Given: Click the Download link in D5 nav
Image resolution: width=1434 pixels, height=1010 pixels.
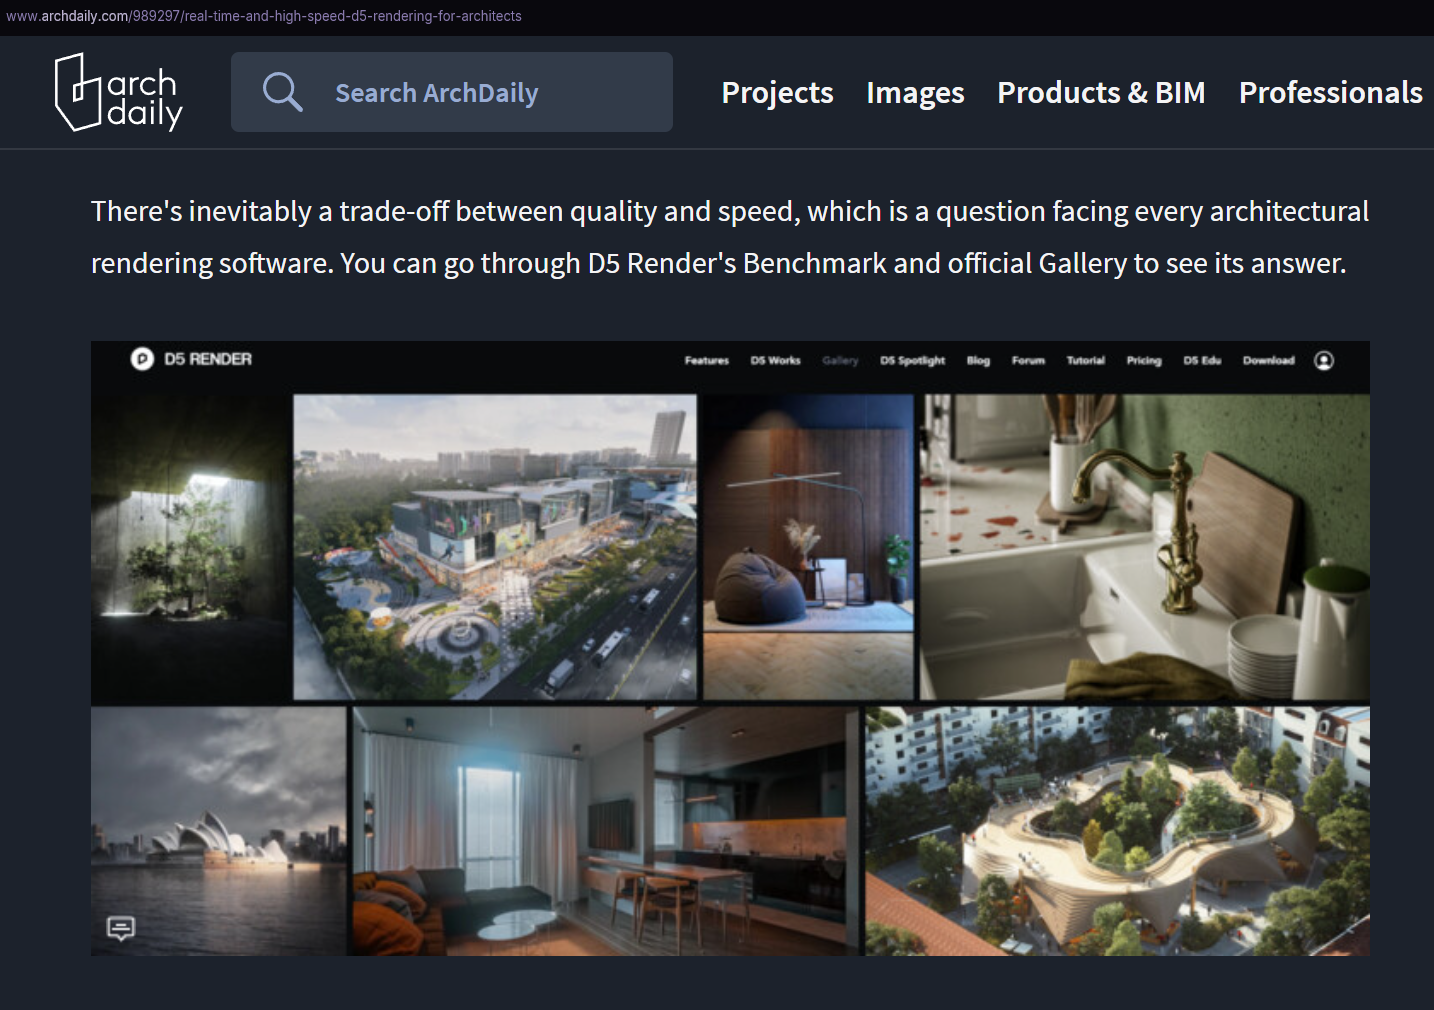Looking at the screenshot, I should pos(1268,360).
